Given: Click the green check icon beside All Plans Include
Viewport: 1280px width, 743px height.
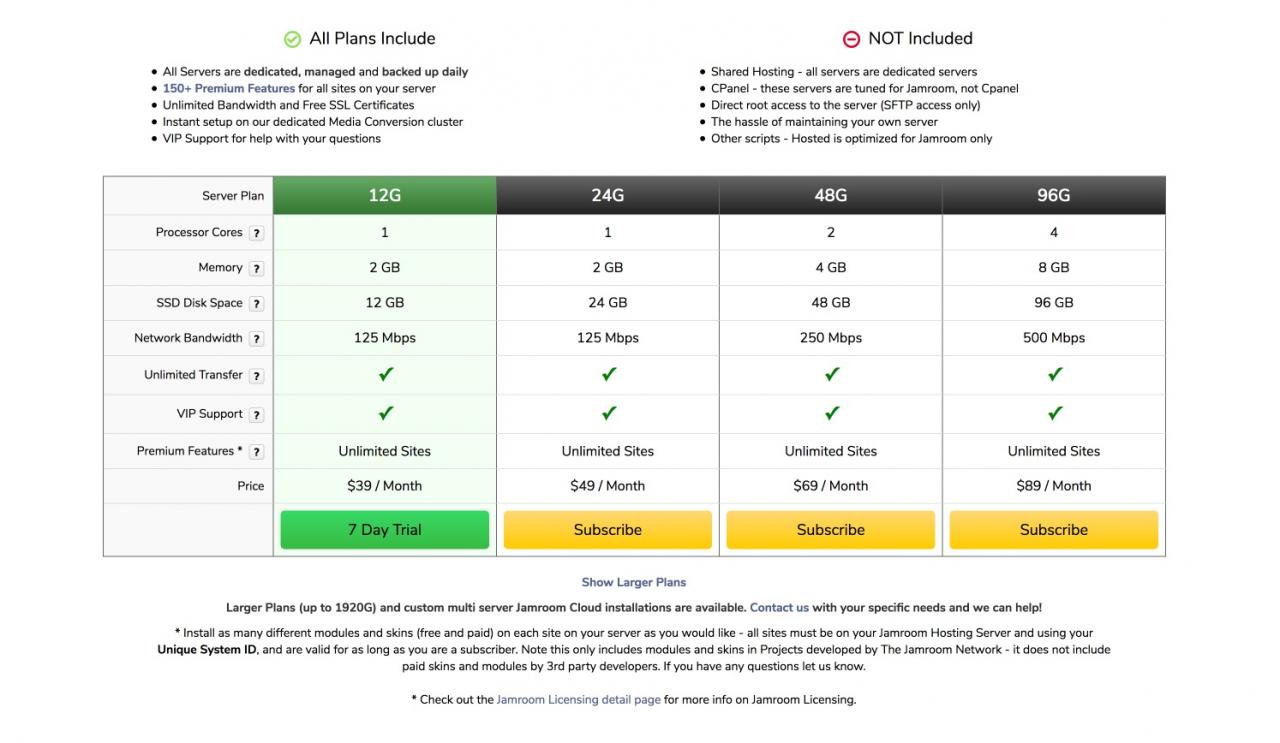Looking at the screenshot, I should (292, 39).
